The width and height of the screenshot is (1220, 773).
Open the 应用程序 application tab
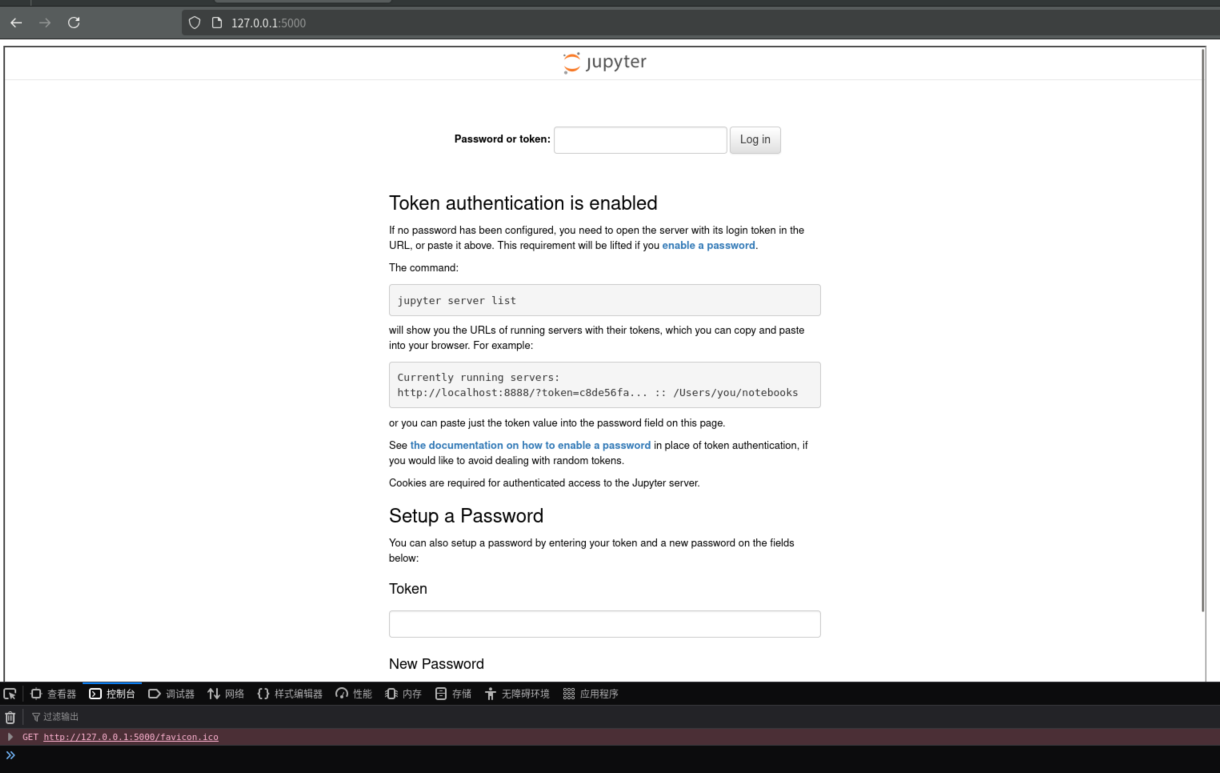591,693
